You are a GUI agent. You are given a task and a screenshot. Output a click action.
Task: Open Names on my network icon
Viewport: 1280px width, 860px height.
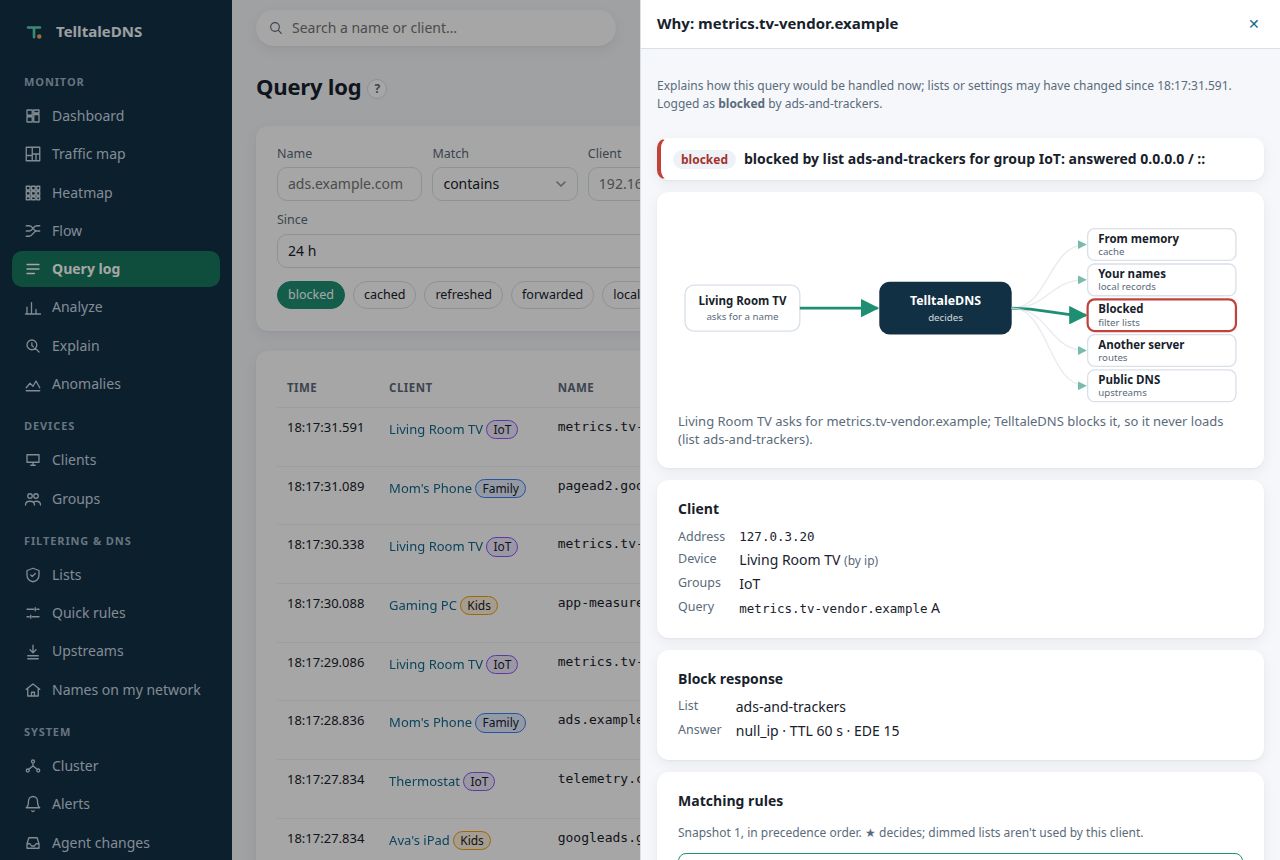[x=33, y=690]
